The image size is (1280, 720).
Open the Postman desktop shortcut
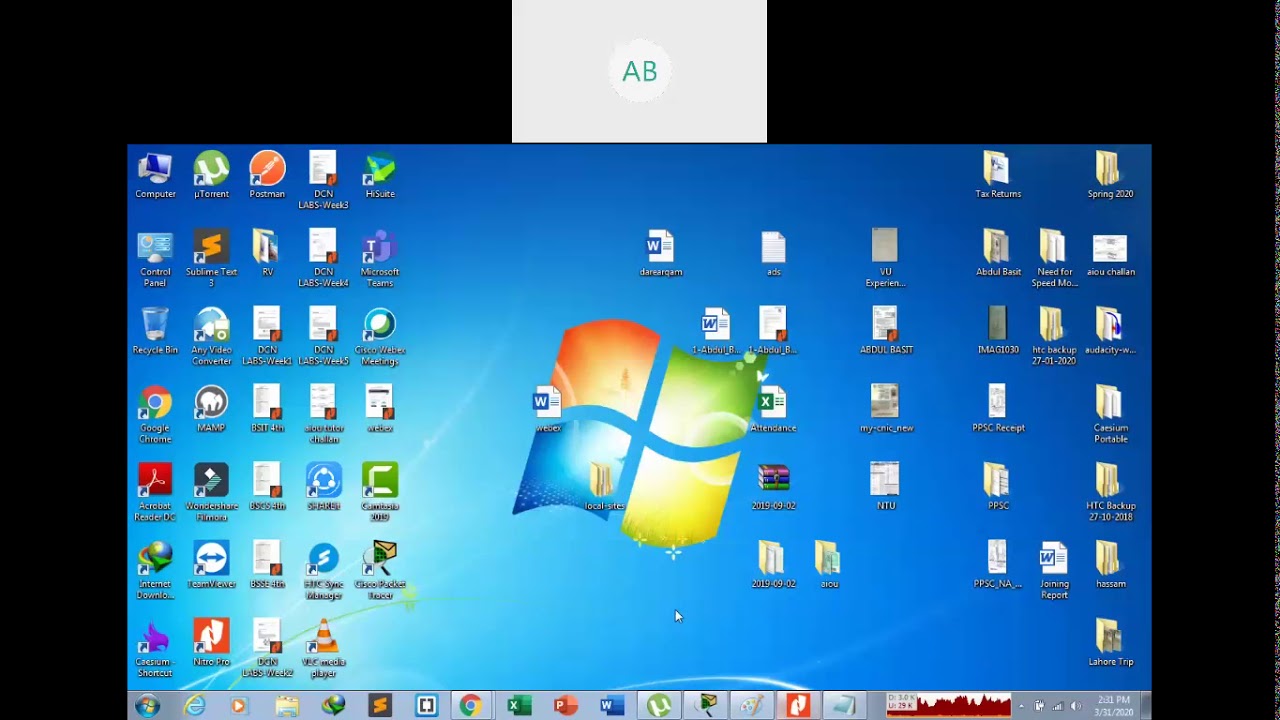267,175
